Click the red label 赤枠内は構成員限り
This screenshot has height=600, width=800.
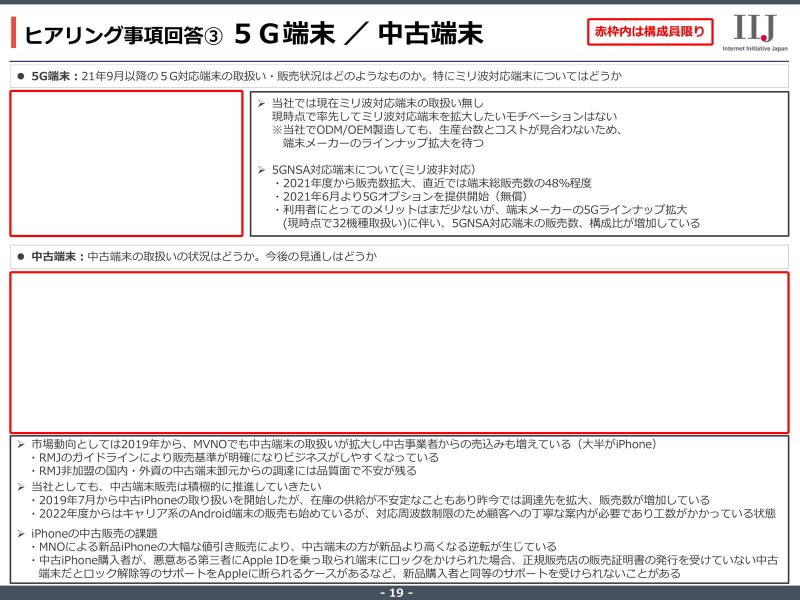[x=649, y=32]
